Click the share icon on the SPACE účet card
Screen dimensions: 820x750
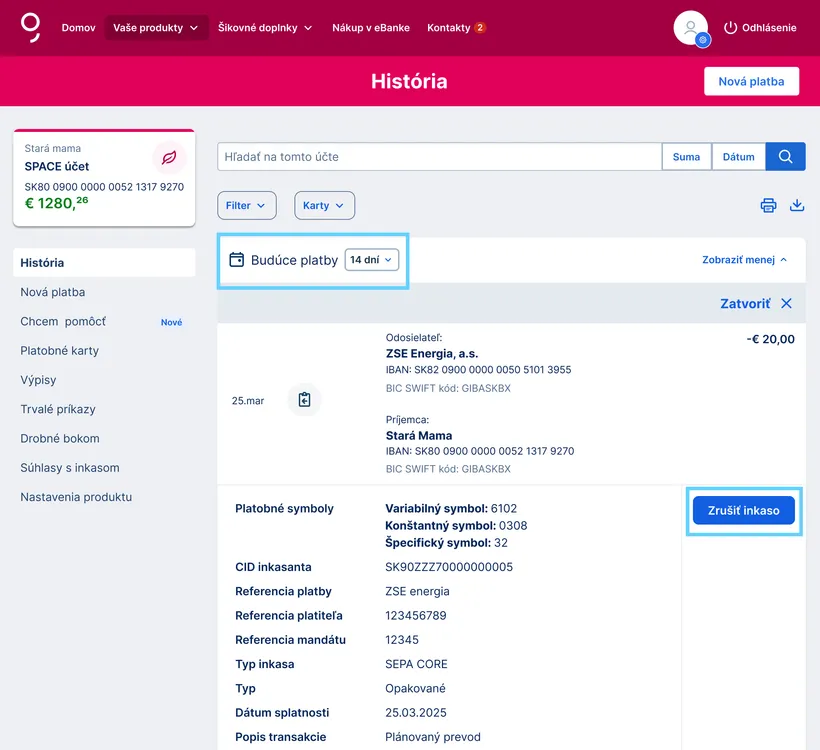[169, 158]
